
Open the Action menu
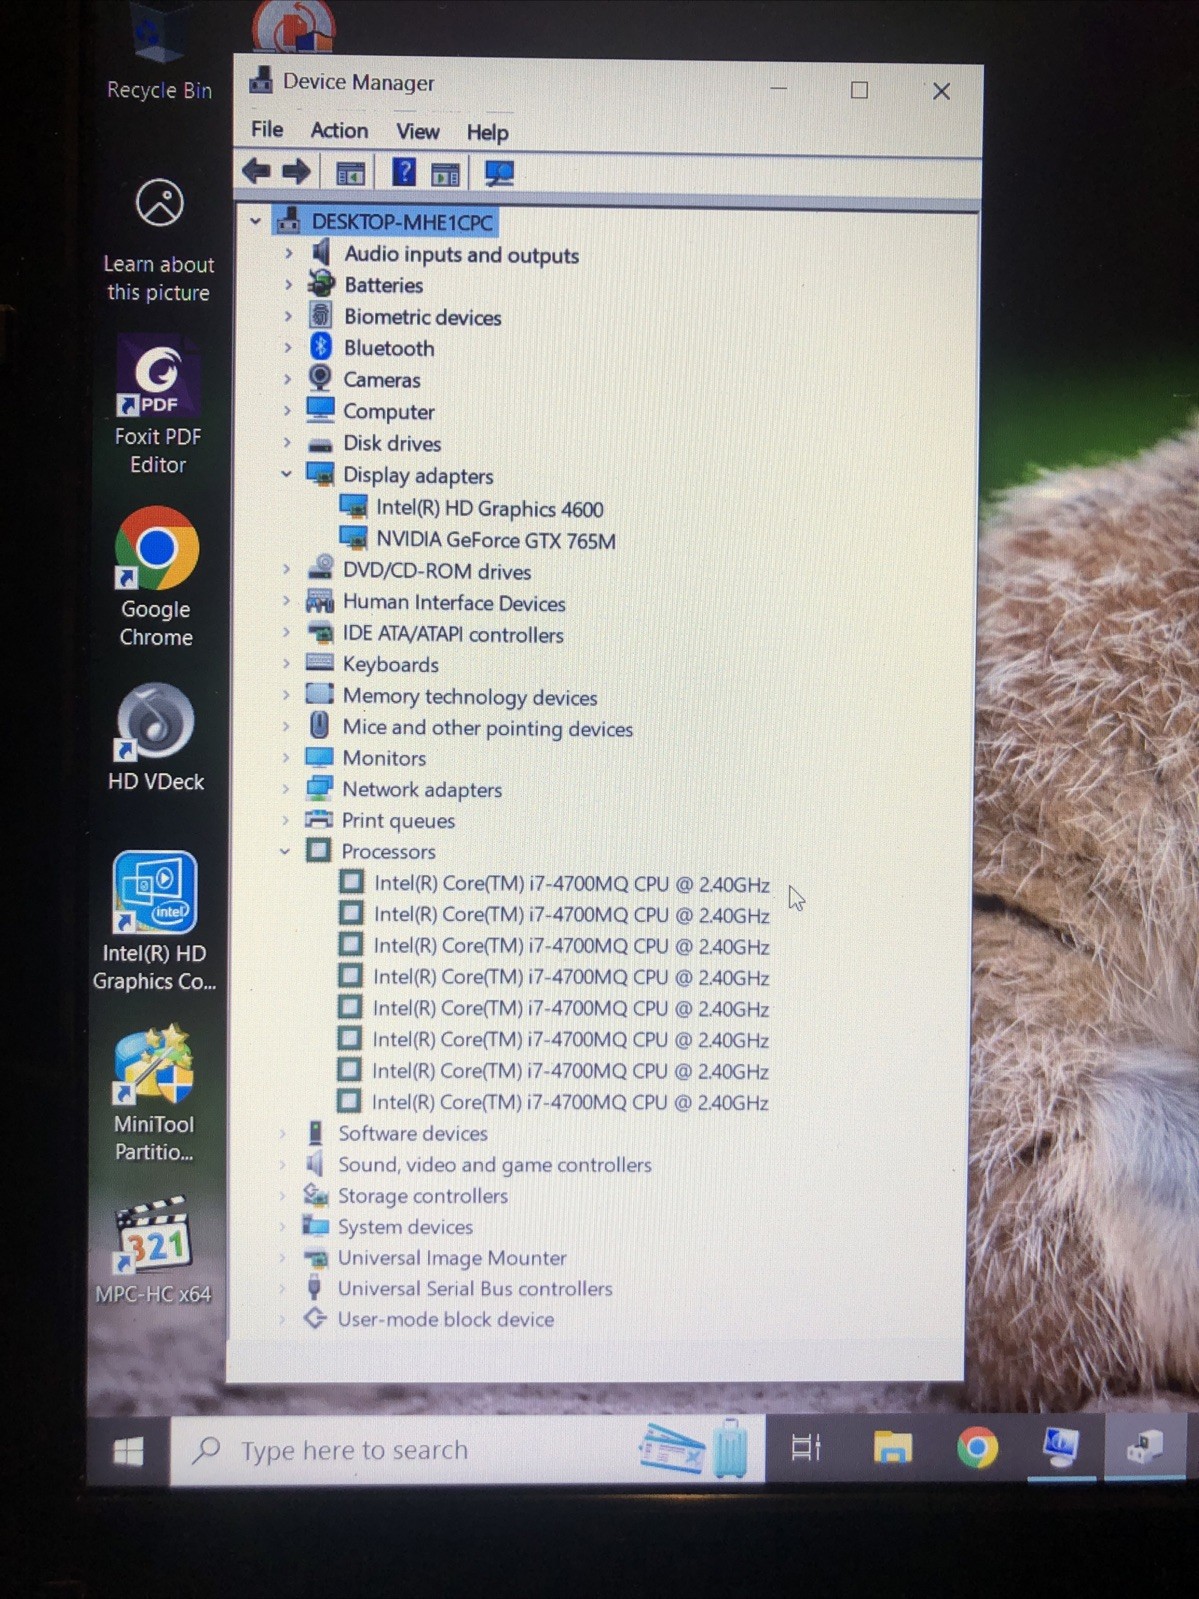[x=339, y=130]
